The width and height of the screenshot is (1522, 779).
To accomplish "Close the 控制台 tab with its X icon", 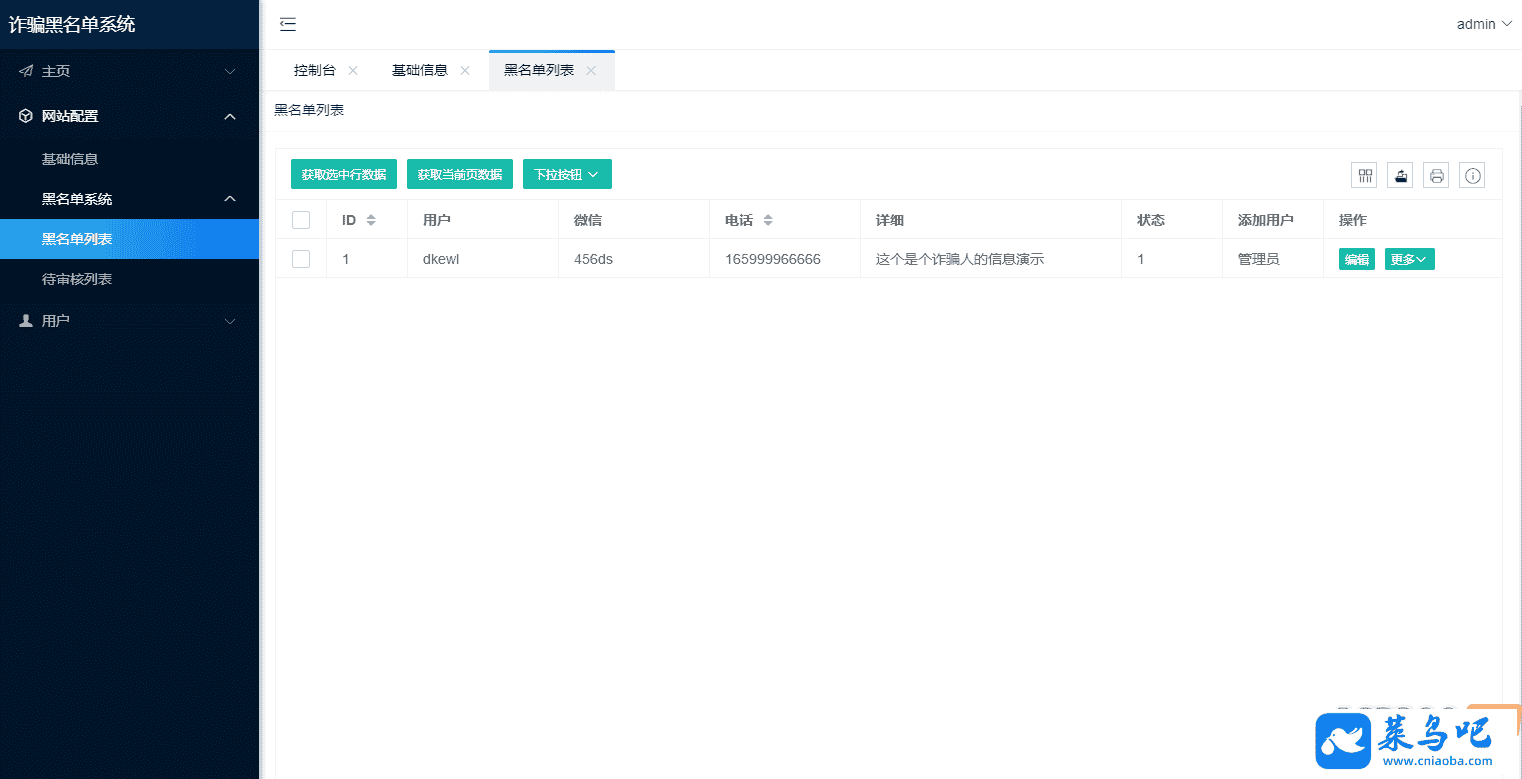I will pos(353,71).
